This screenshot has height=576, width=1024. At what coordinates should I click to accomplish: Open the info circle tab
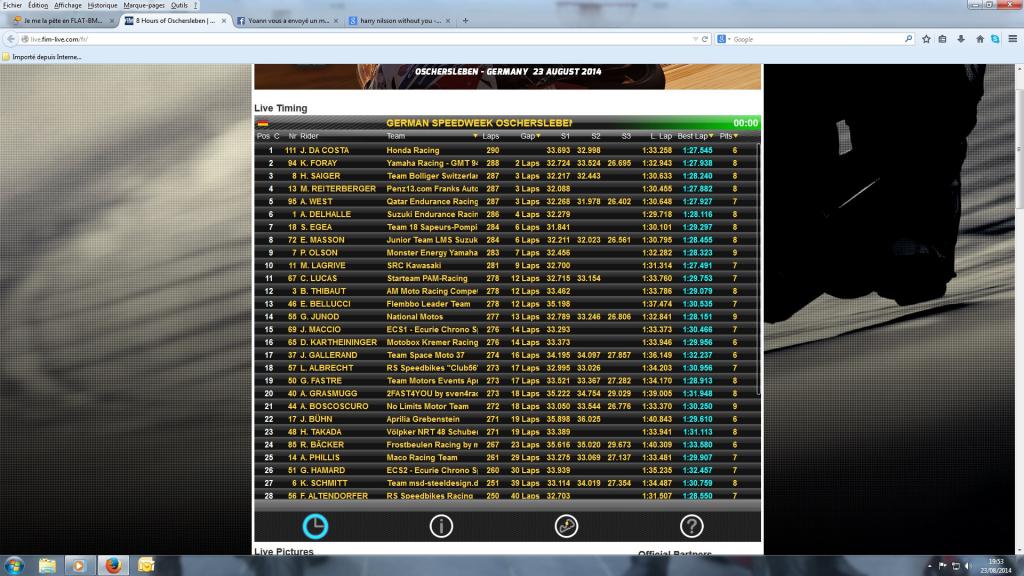tap(441, 526)
